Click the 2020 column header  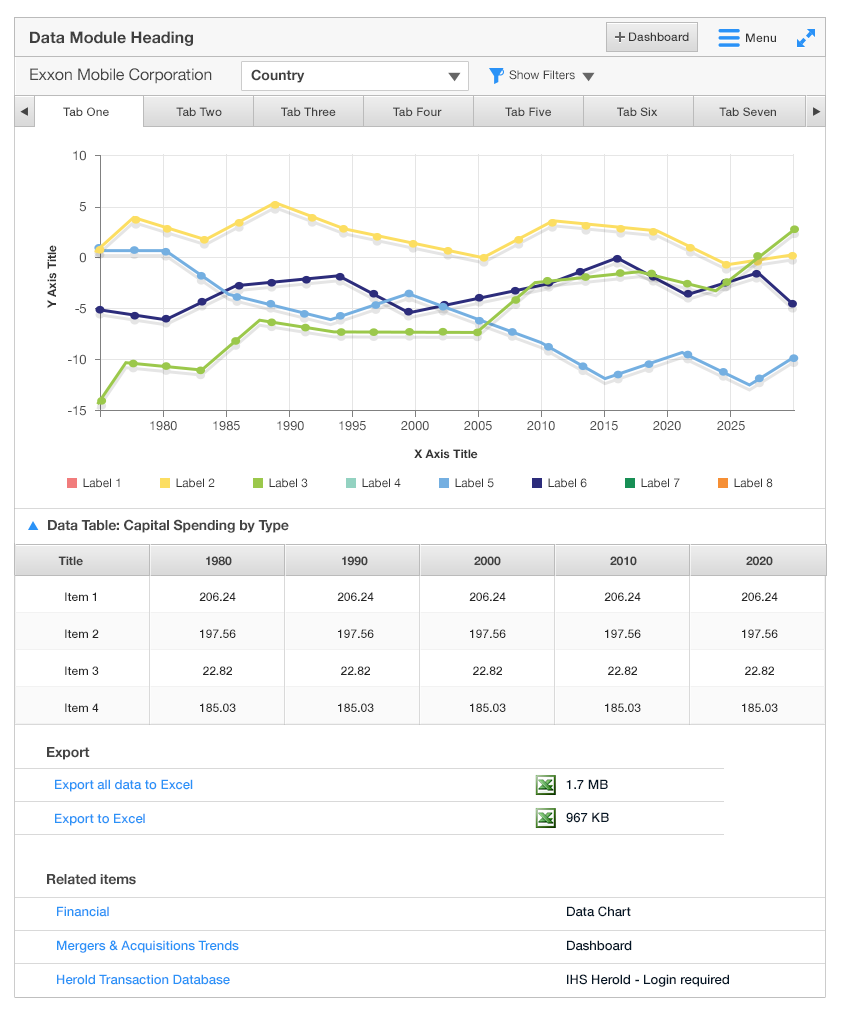pyautogui.click(x=758, y=561)
